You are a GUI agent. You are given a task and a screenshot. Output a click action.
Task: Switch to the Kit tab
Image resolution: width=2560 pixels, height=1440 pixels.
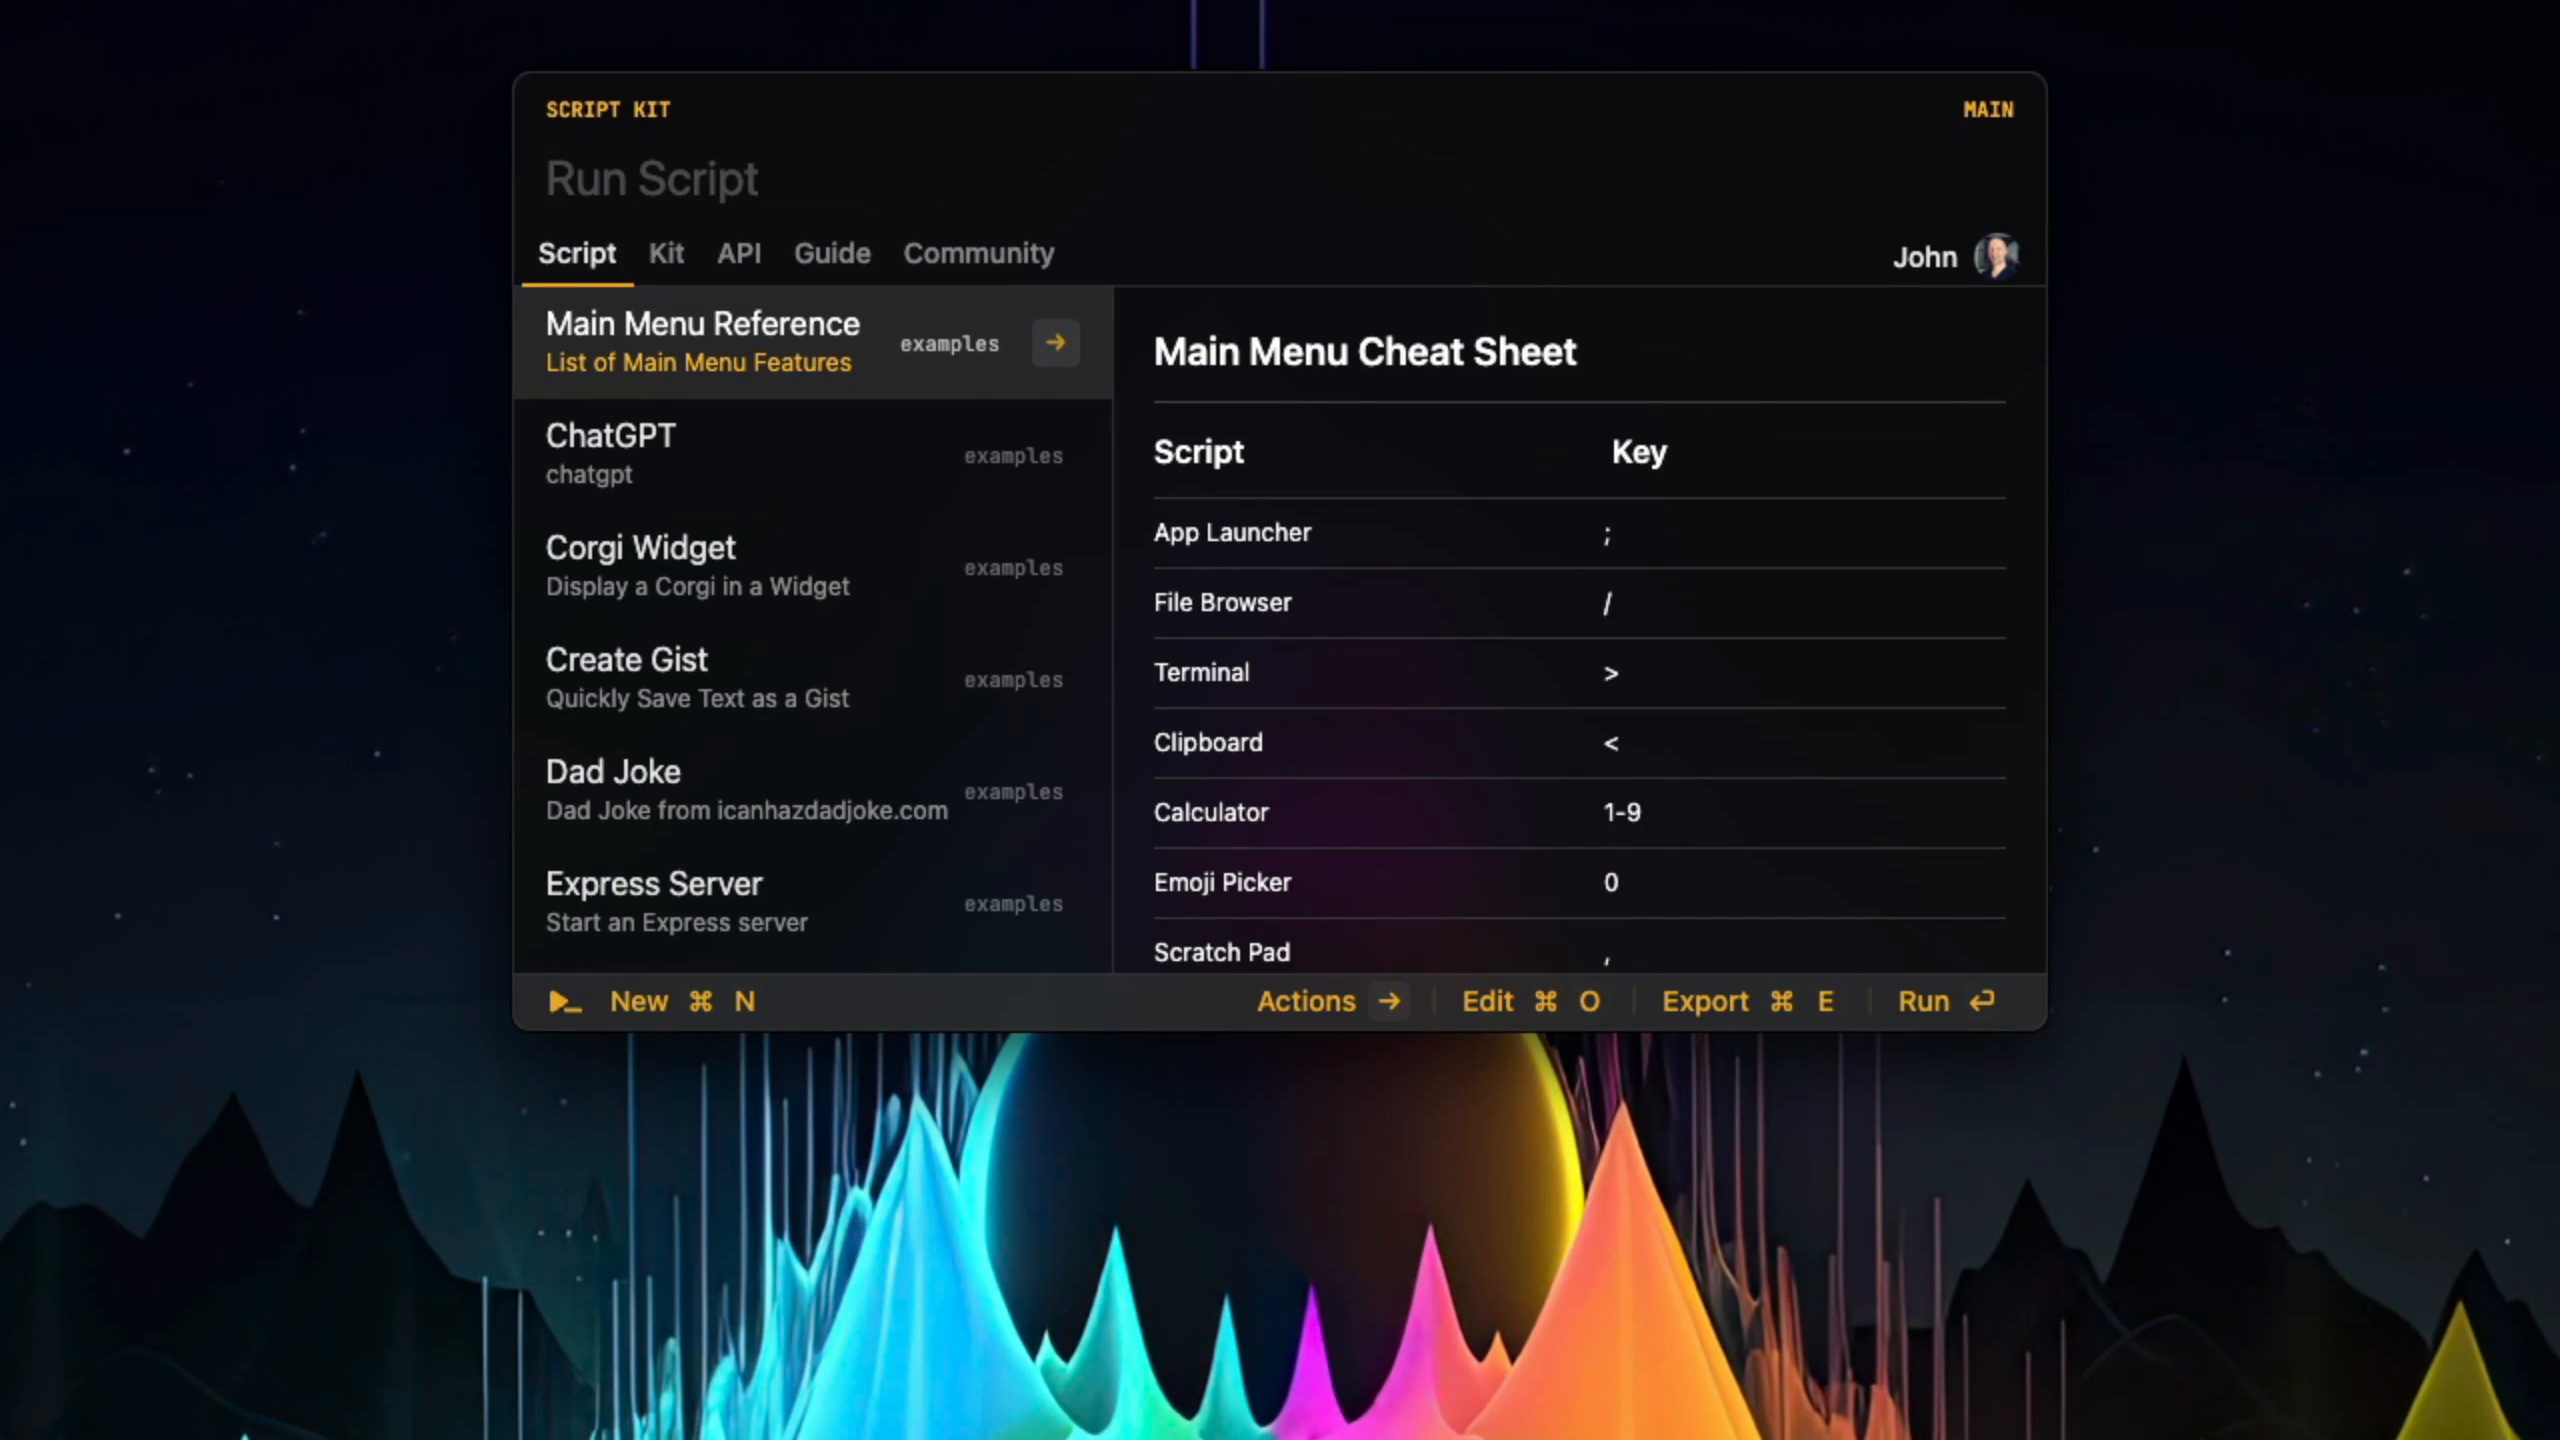pos(666,253)
